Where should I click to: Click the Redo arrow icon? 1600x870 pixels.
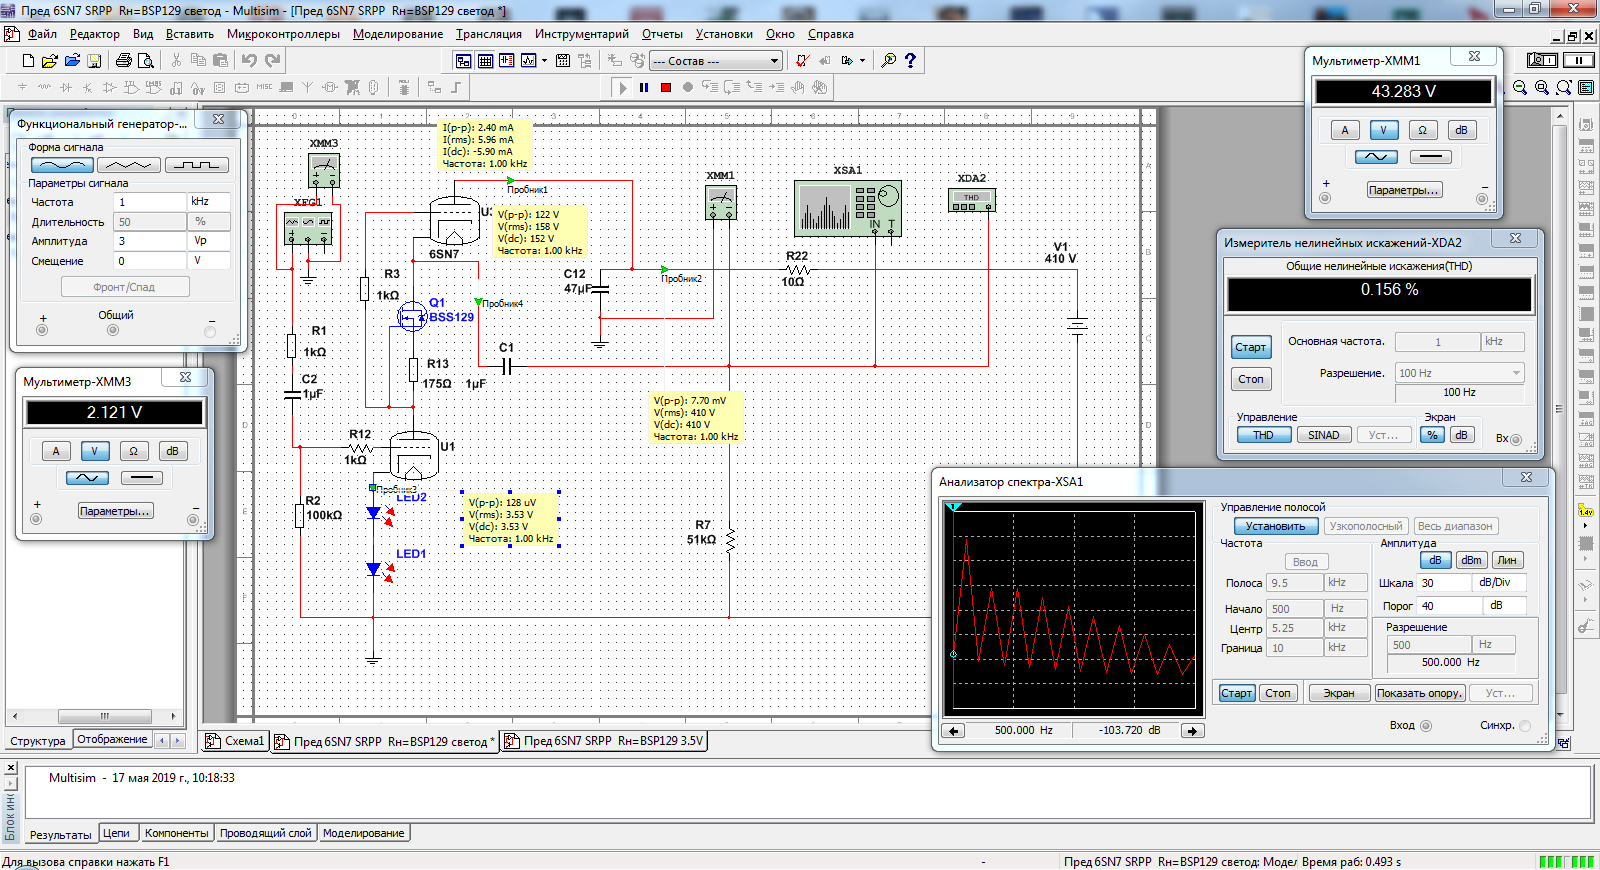coord(272,61)
